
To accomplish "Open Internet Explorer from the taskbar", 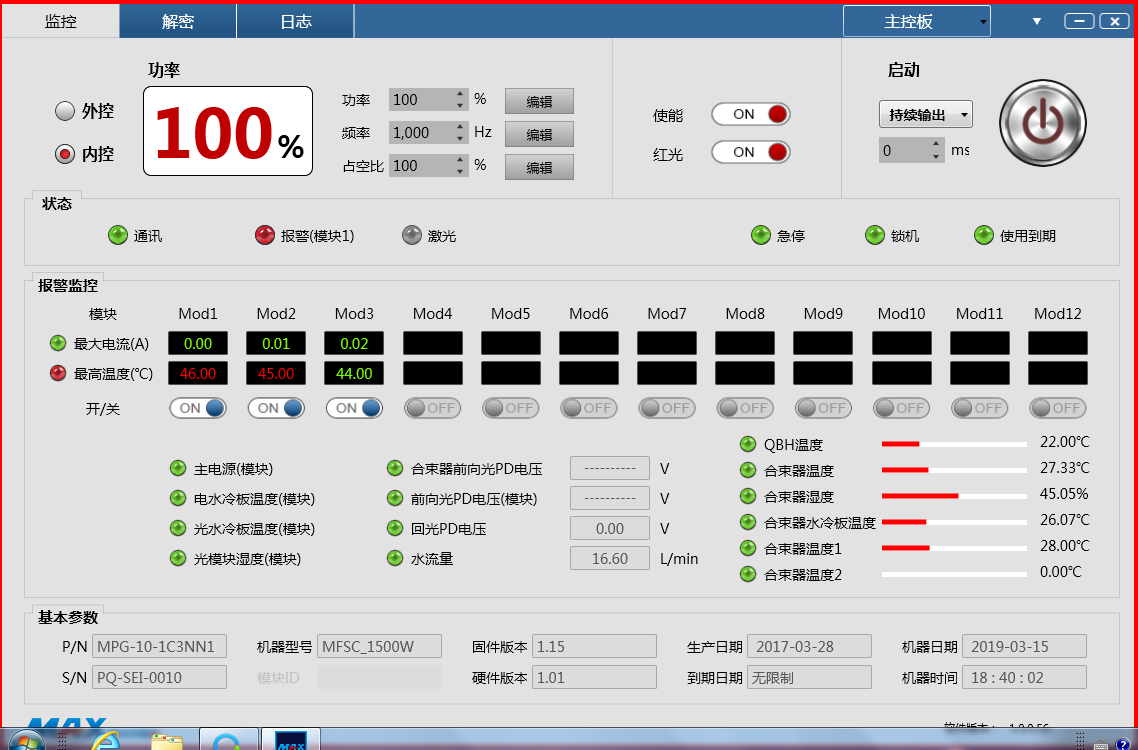I will 104,741.
